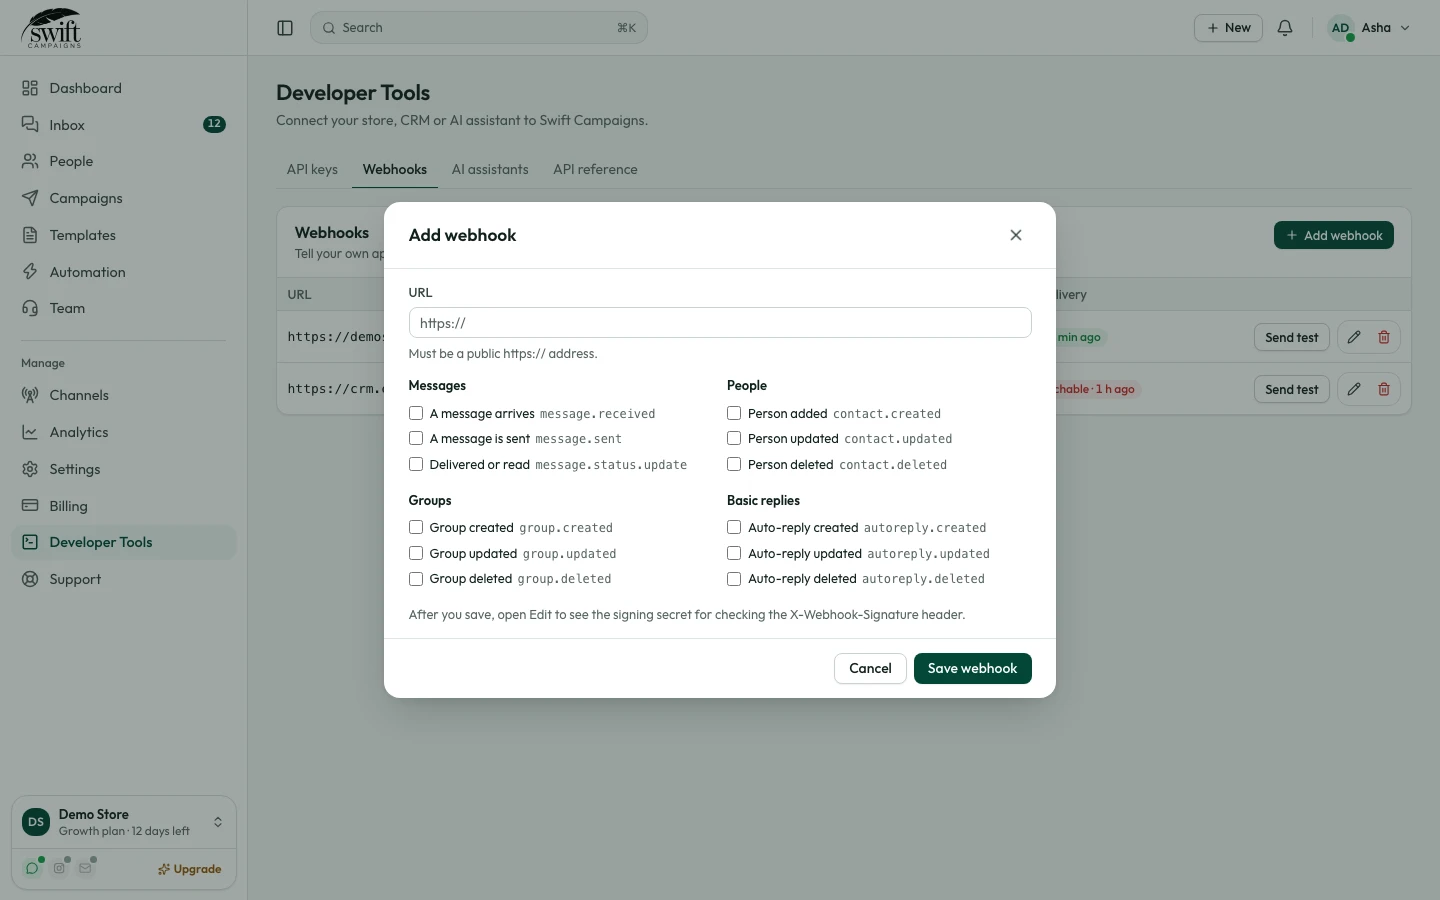
Task: Open Billing in sidebar
Action: click(x=124, y=506)
